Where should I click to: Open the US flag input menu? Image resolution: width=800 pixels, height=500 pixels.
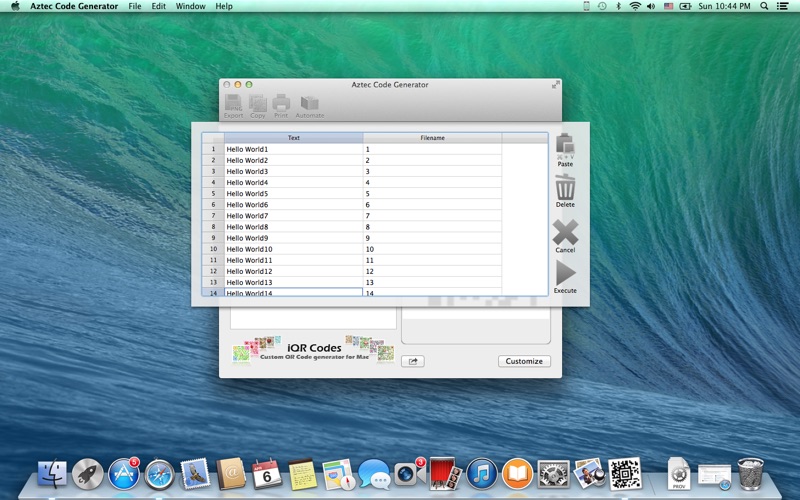[668, 6]
